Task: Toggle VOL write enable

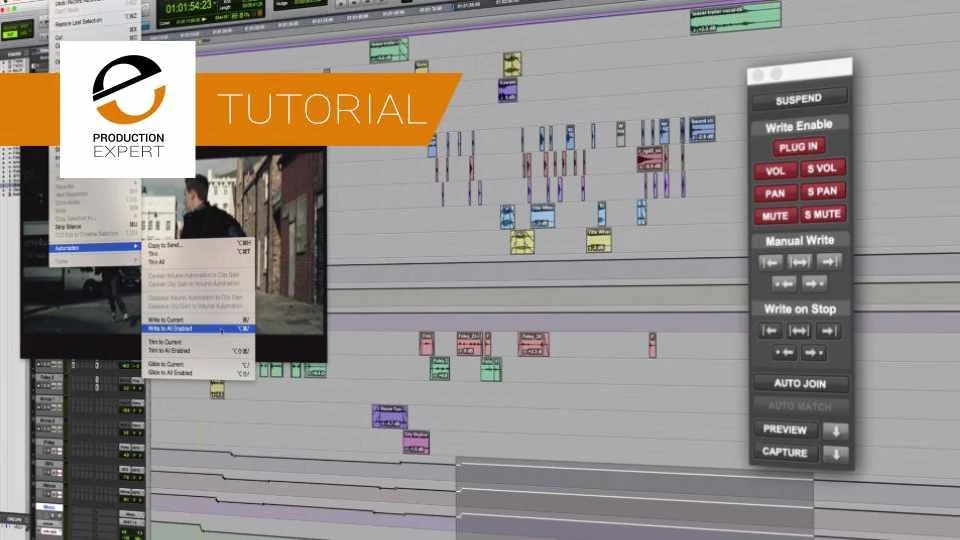Action: (x=775, y=171)
